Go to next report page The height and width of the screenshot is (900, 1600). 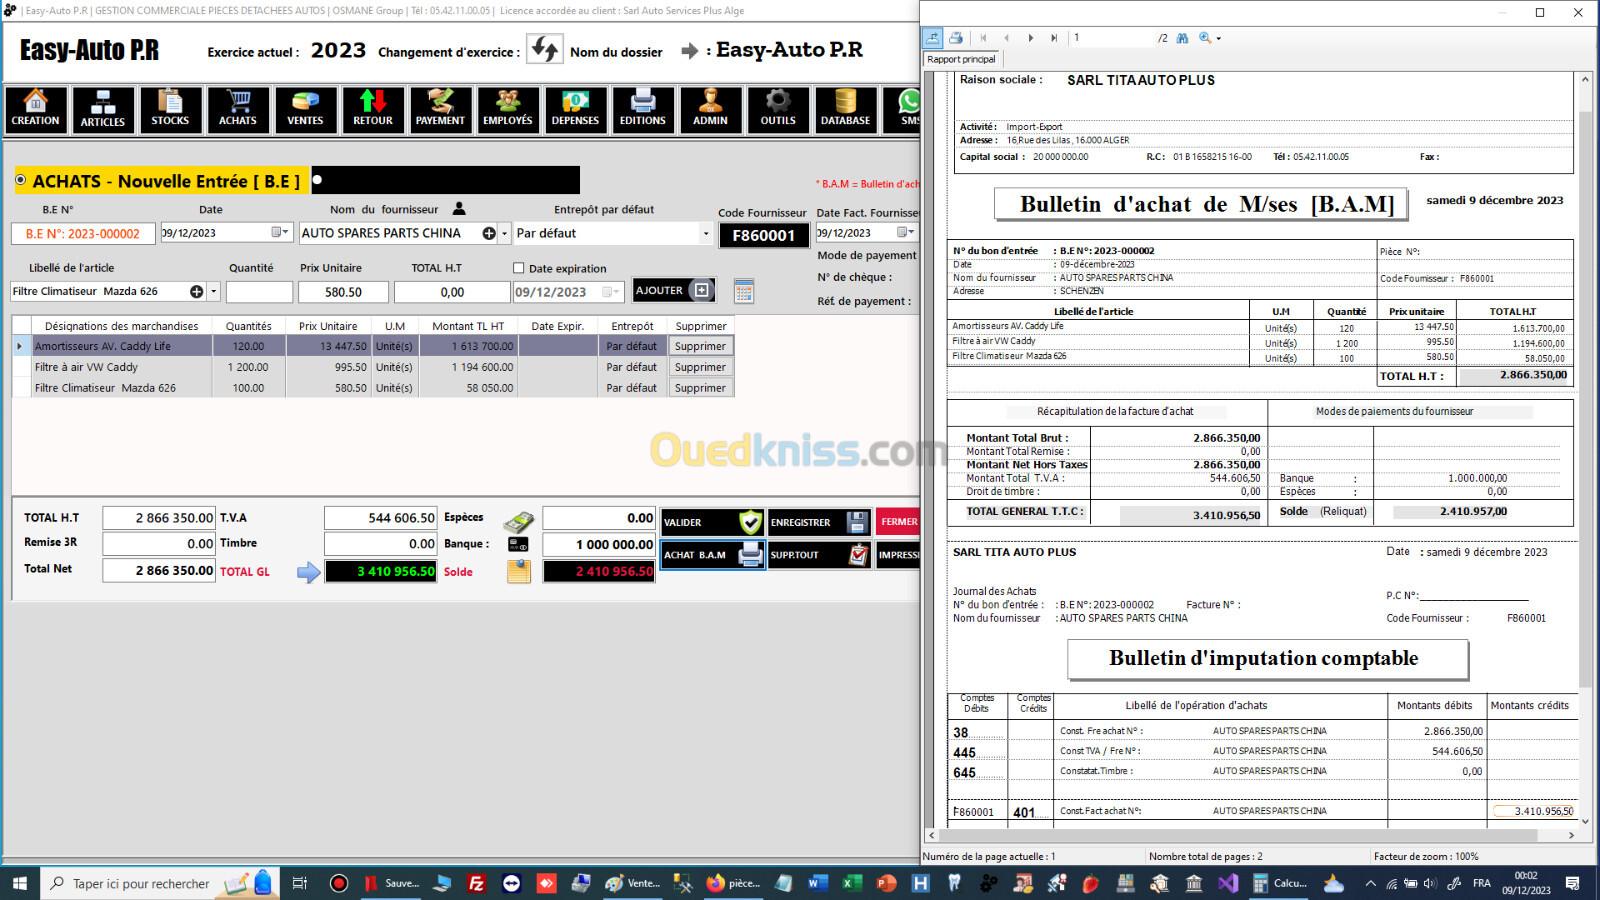[1031, 38]
